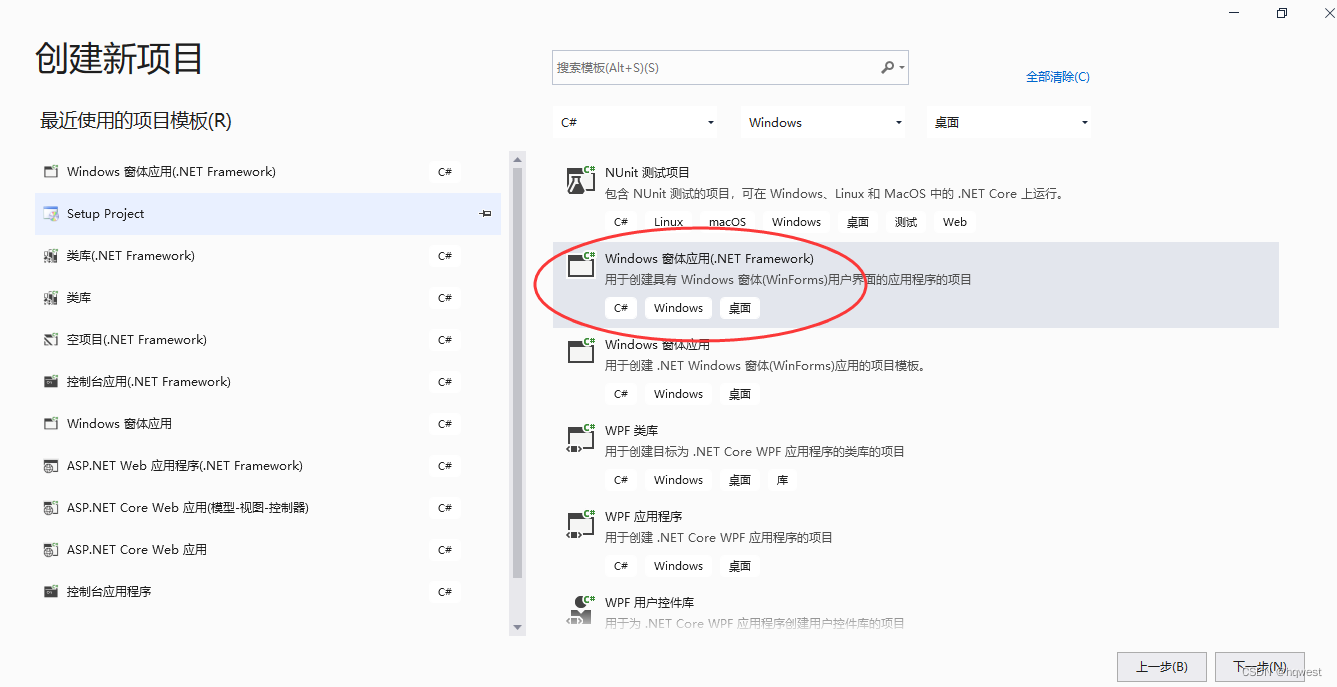Click the 桌面 tag under WPF 类库
Viewport: 1337px width, 687px height.
(x=740, y=480)
